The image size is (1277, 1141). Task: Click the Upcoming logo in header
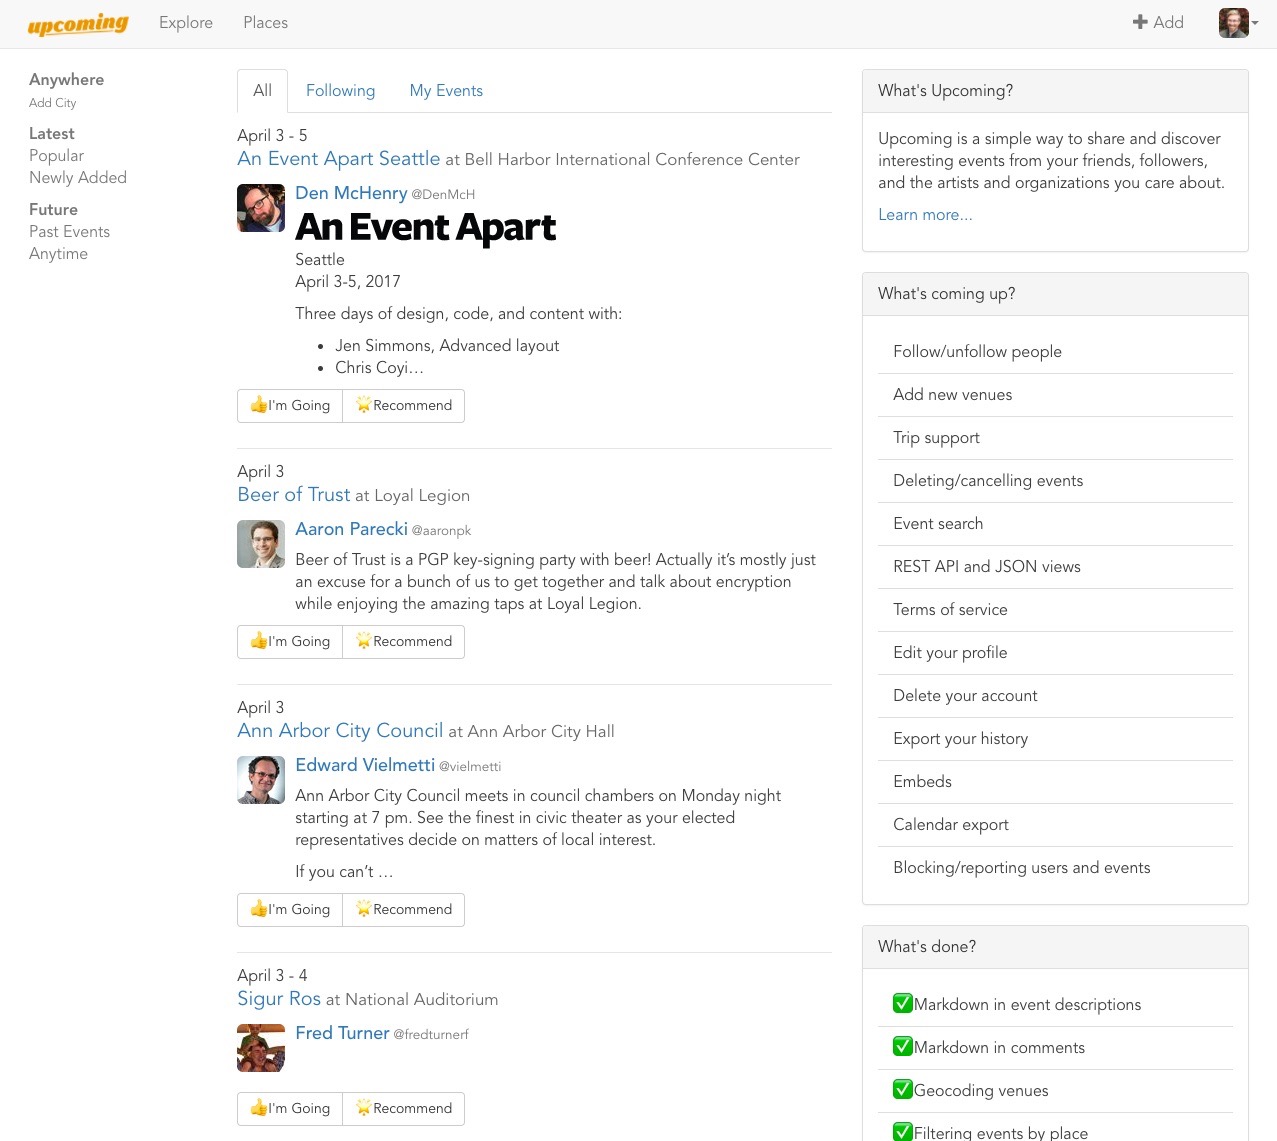click(x=78, y=24)
